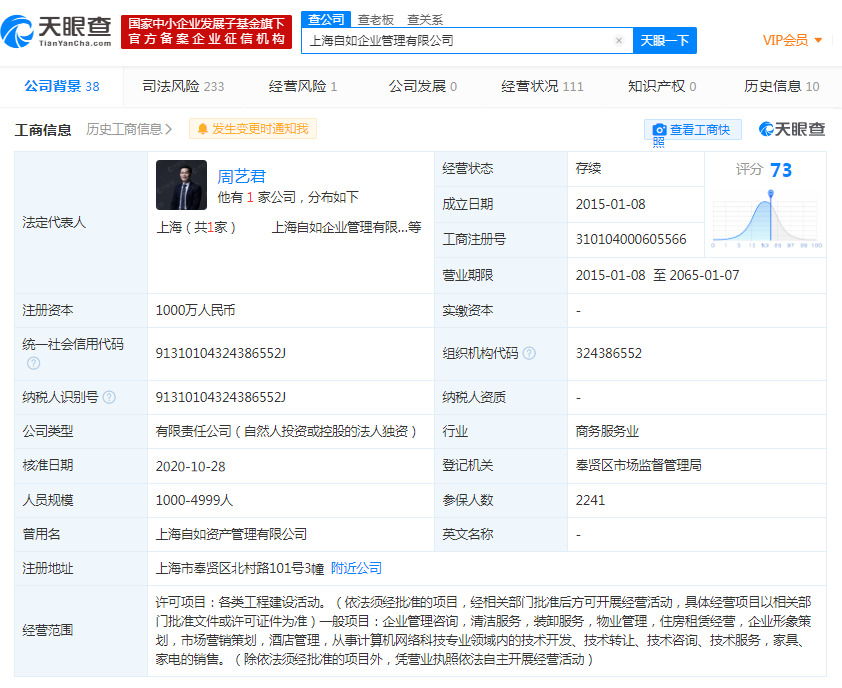Open the 公司发展 0 tab
The height and width of the screenshot is (688, 842).
coord(423,86)
